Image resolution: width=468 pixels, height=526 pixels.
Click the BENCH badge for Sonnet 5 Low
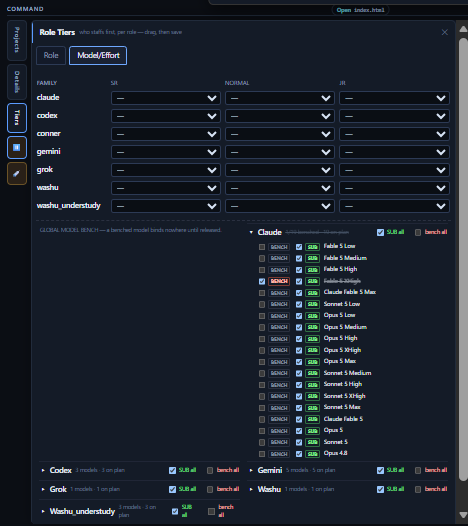[279, 304]
